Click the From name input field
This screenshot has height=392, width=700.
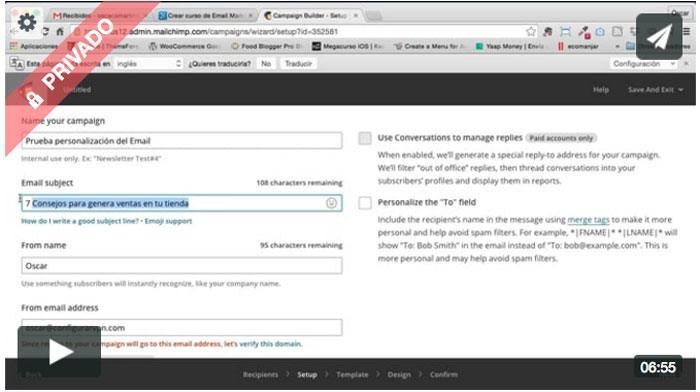point(182,266)
